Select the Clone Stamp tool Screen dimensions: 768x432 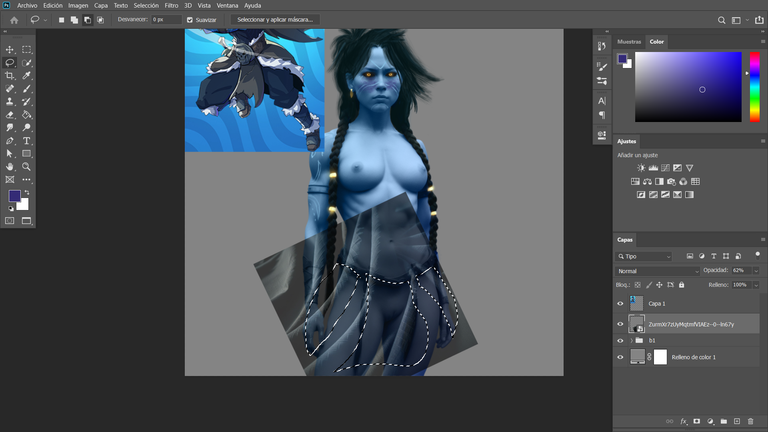[9, 101]
